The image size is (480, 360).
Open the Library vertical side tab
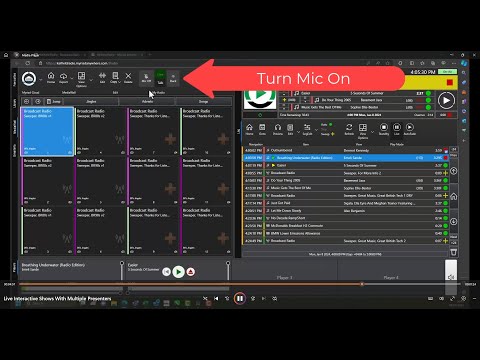(x=14, y=103)
